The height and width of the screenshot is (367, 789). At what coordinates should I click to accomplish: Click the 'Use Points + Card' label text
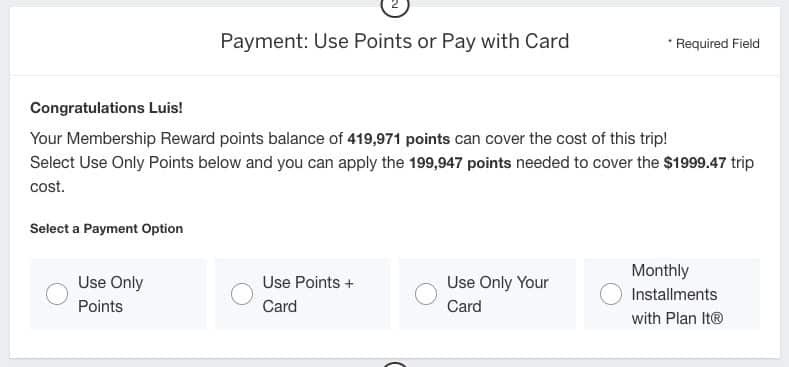coord(308,295)
